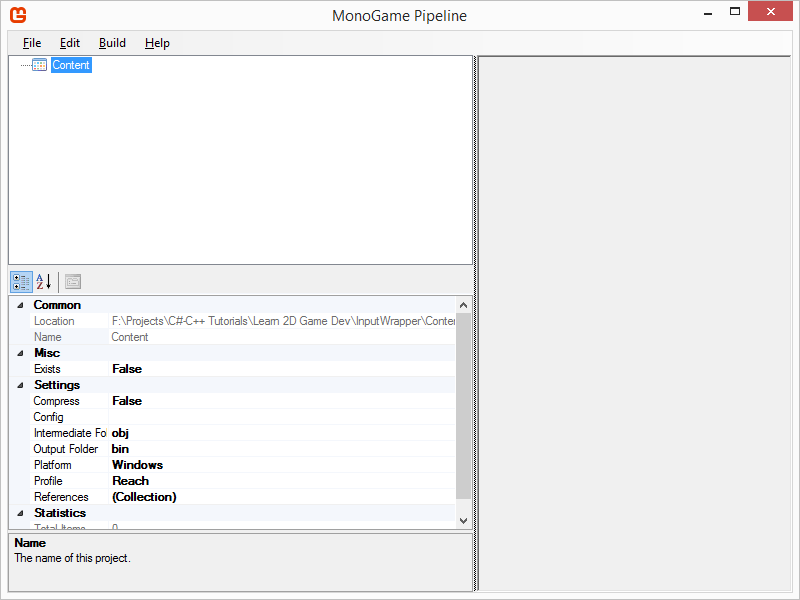Select the Intermediate Folder property label
This screenshot has width=800, height=600.
69,433
